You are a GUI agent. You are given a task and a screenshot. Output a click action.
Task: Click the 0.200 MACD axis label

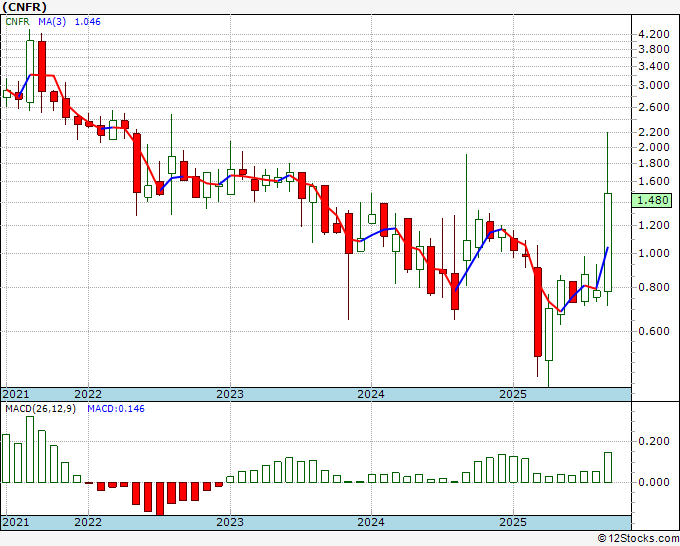coord(654,441)
